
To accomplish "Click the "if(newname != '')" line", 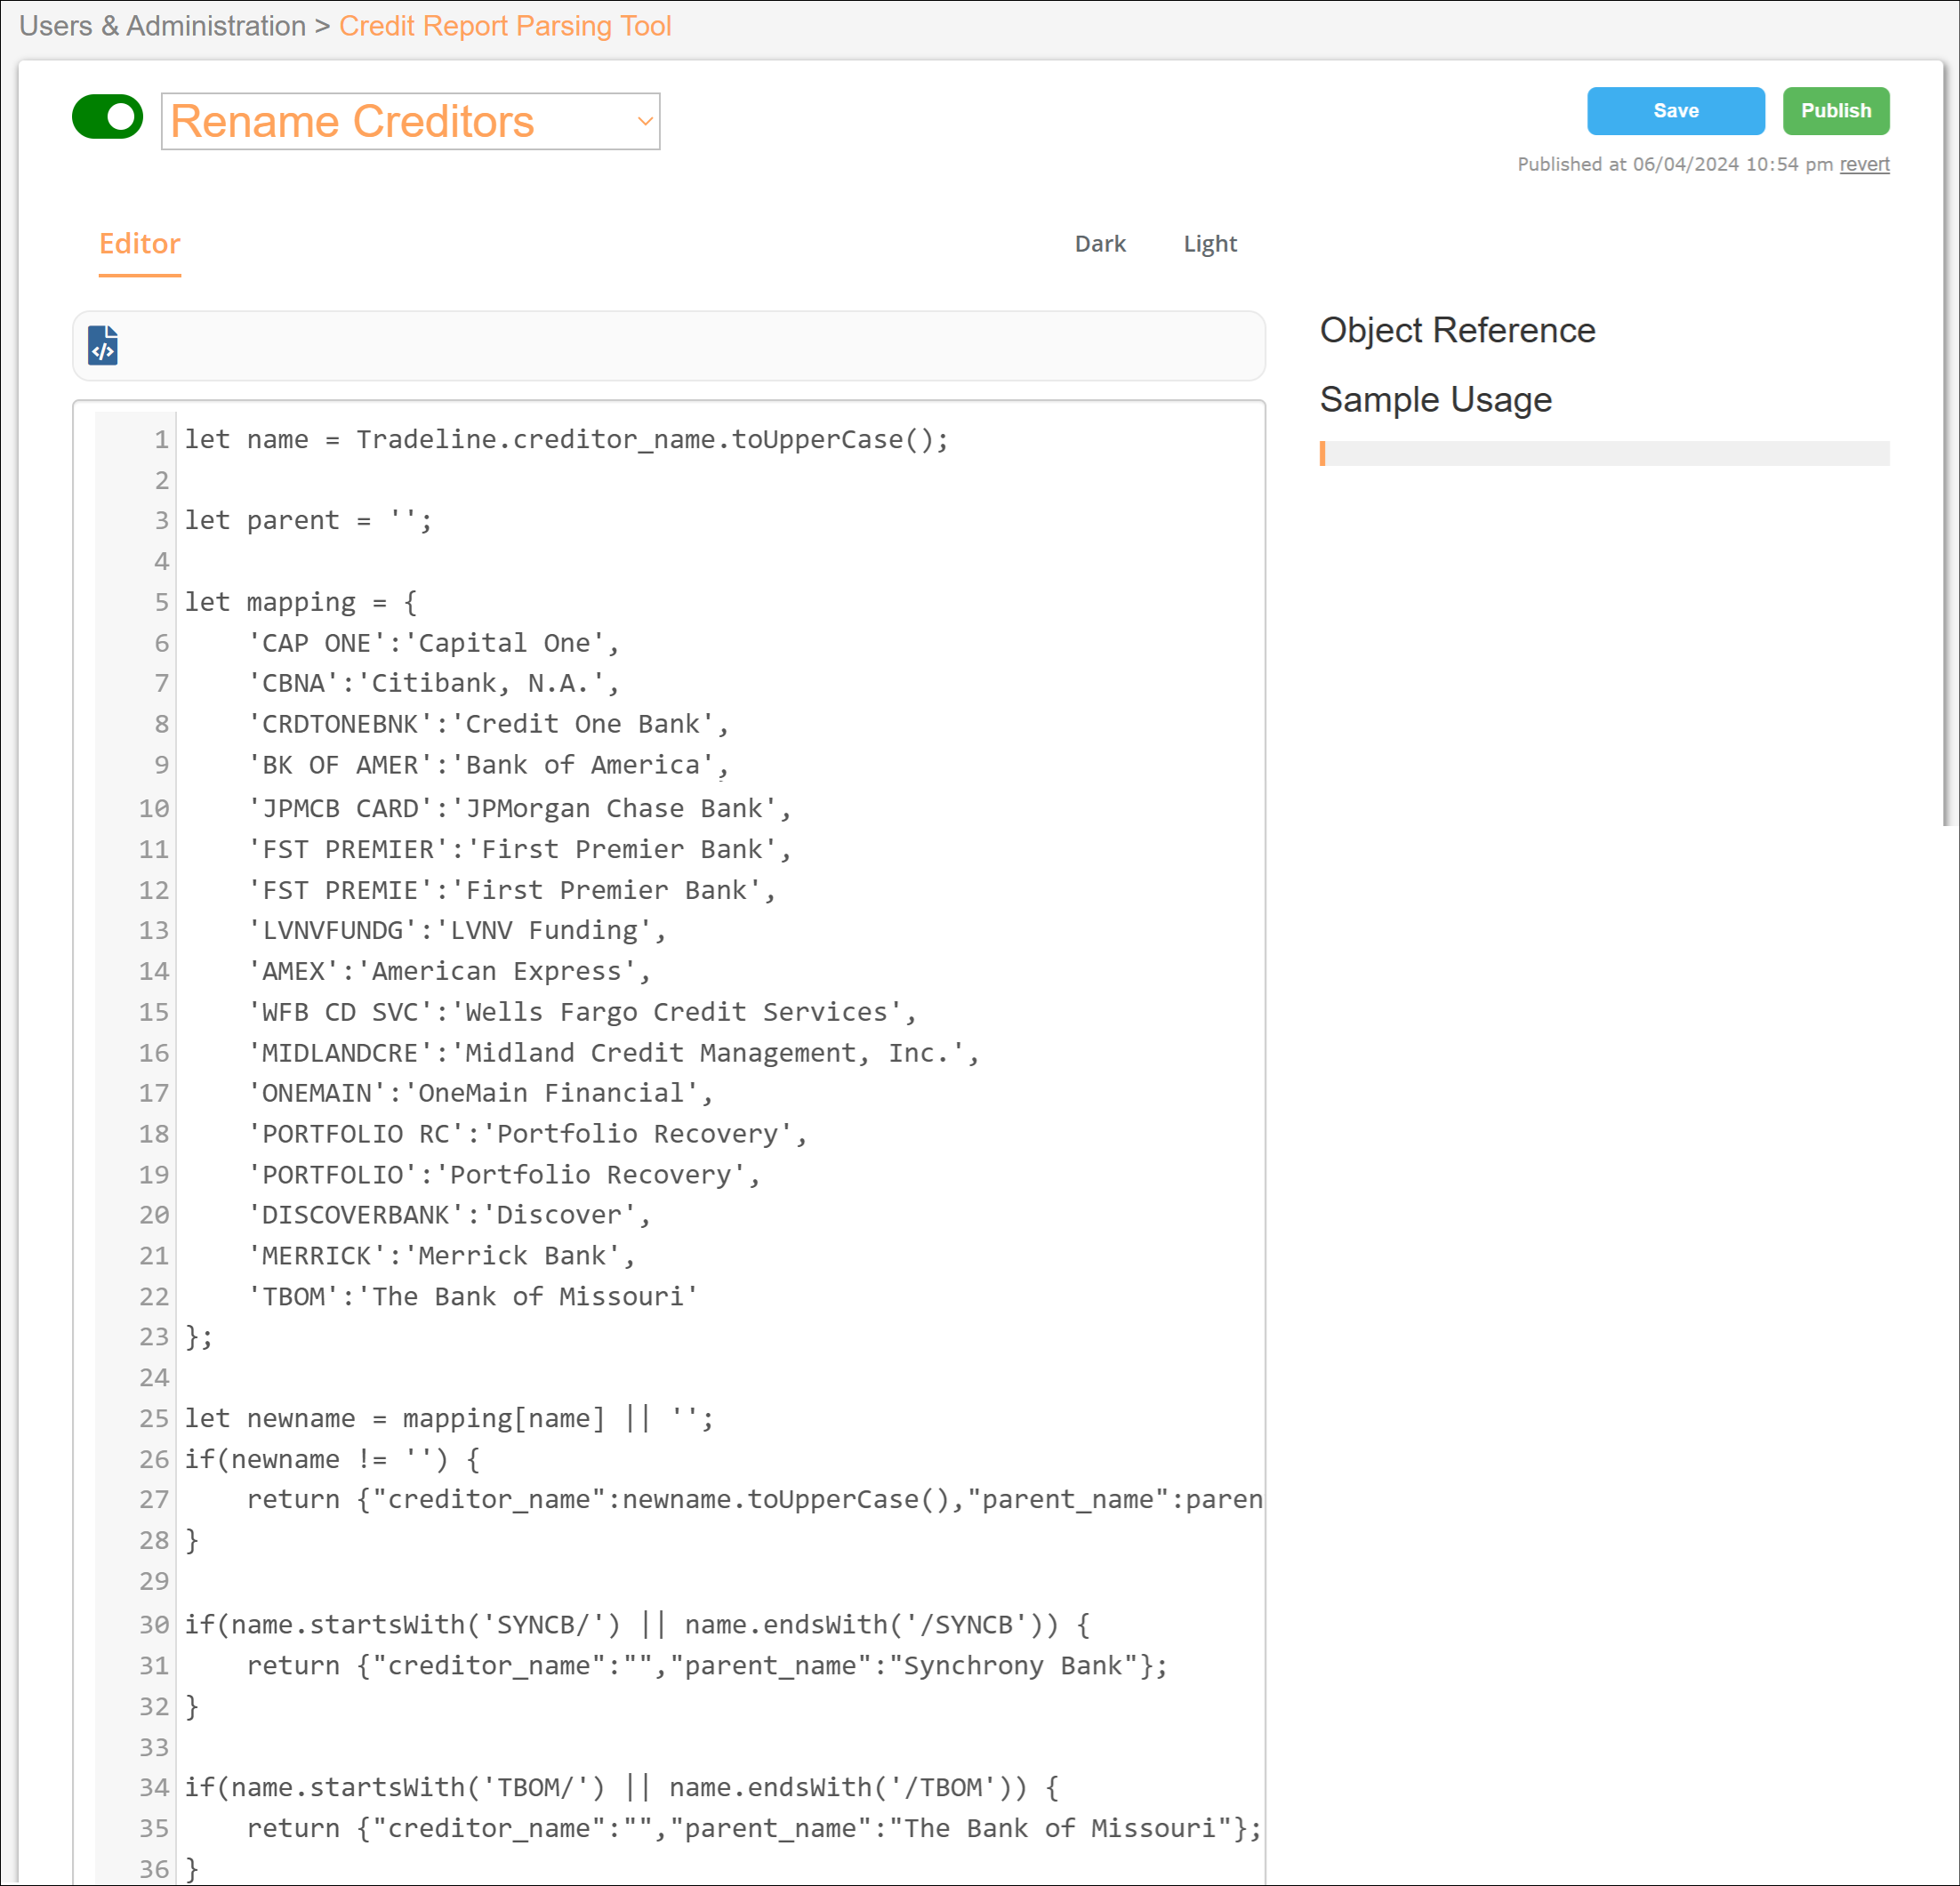I will [x=332, y=1461].
